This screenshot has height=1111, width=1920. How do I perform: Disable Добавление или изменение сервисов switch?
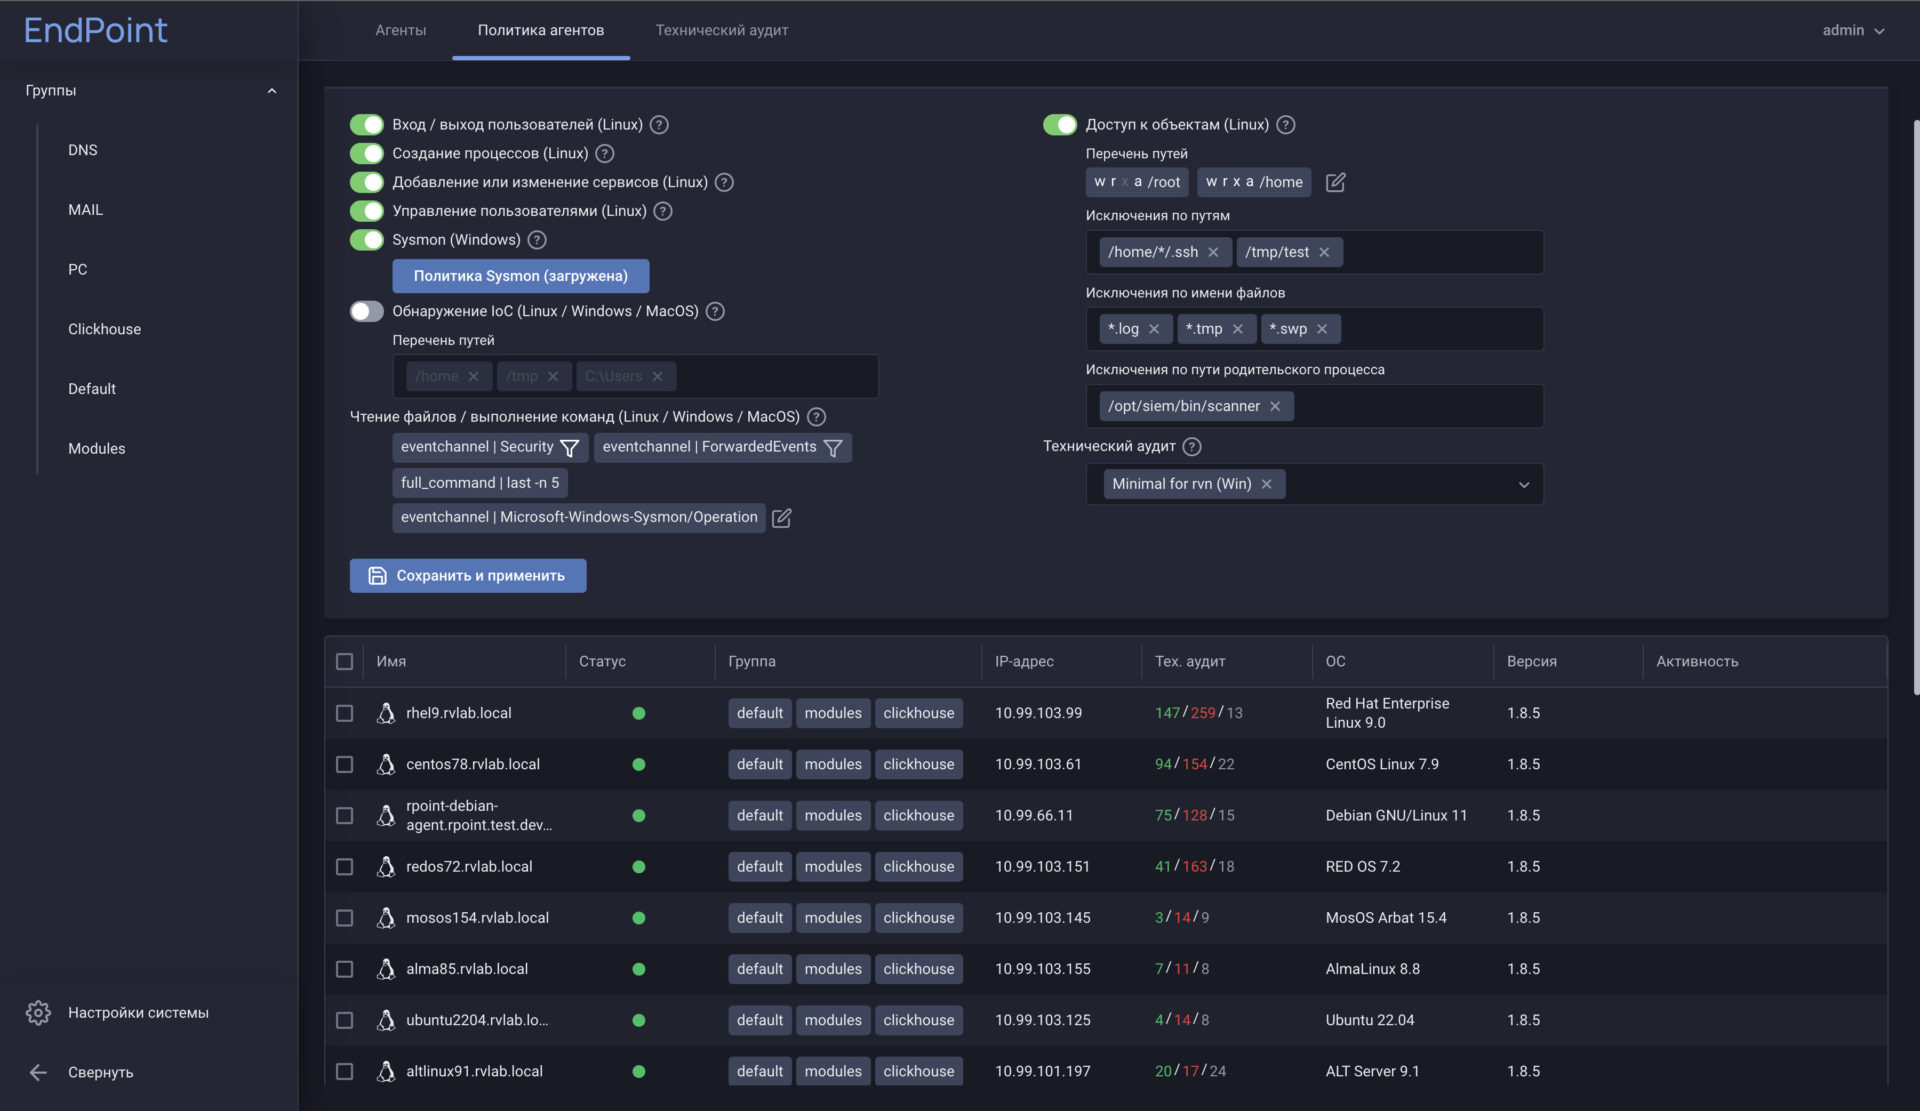coord(367,182)
